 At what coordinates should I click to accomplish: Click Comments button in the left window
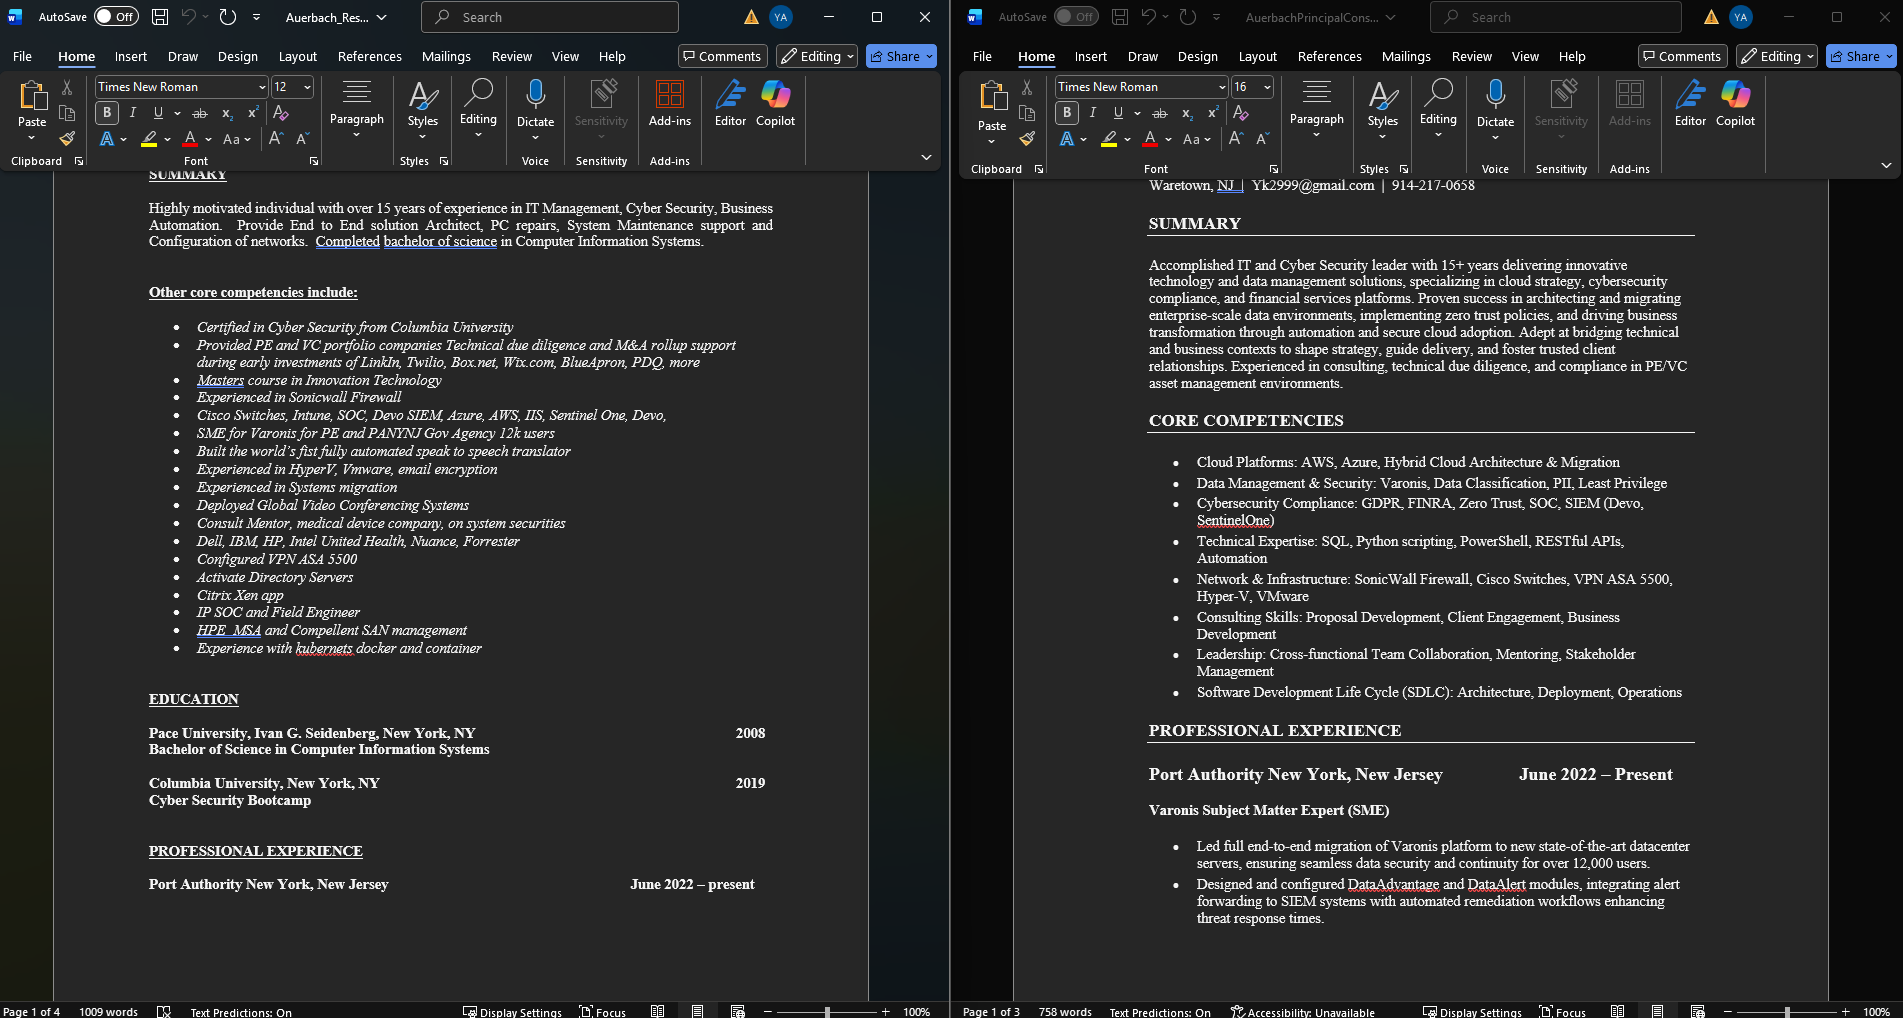722,56
